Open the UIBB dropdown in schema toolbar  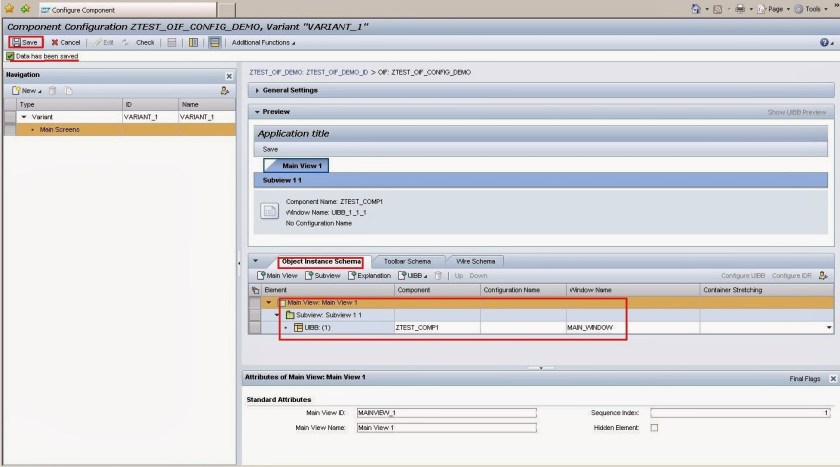click(412, 275)
